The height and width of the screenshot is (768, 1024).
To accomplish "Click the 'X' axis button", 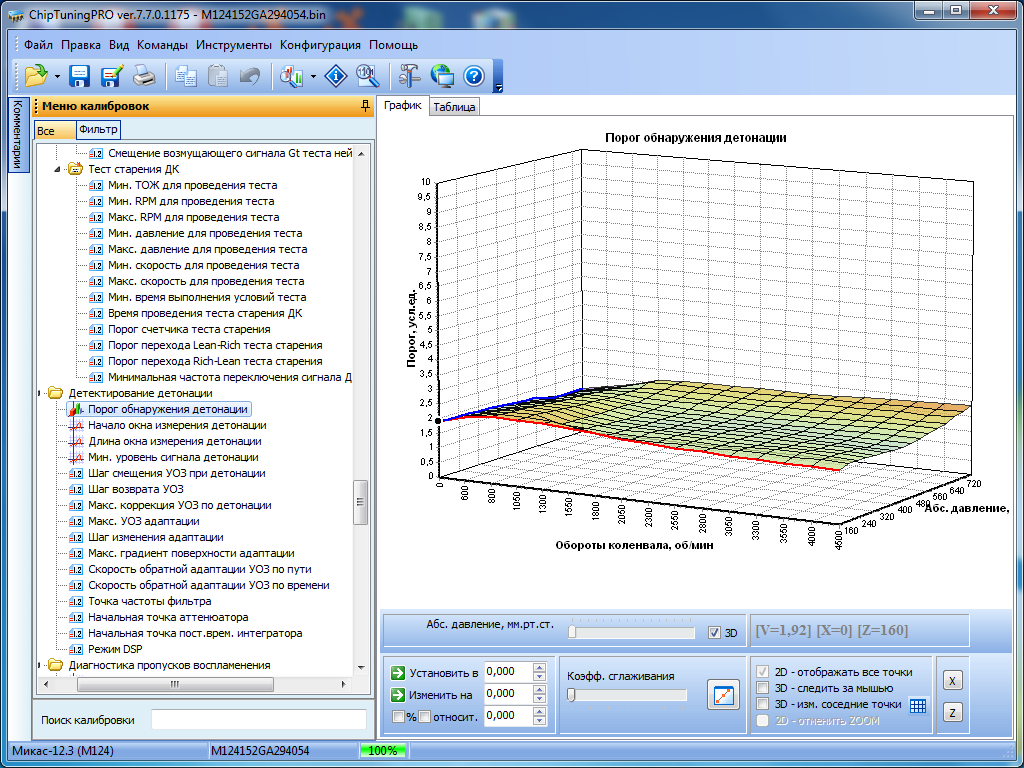I will point(953,681).
